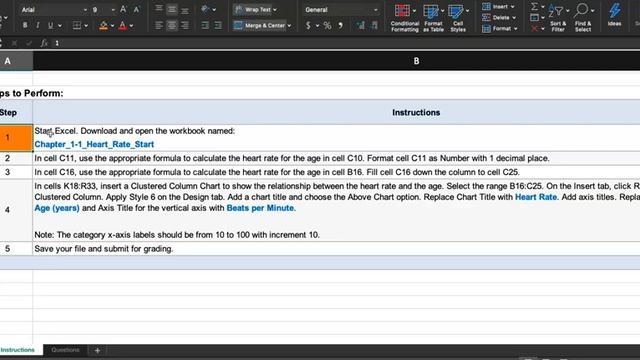
Task: Open the cells Format menu
Action: (x=500, y=29)
